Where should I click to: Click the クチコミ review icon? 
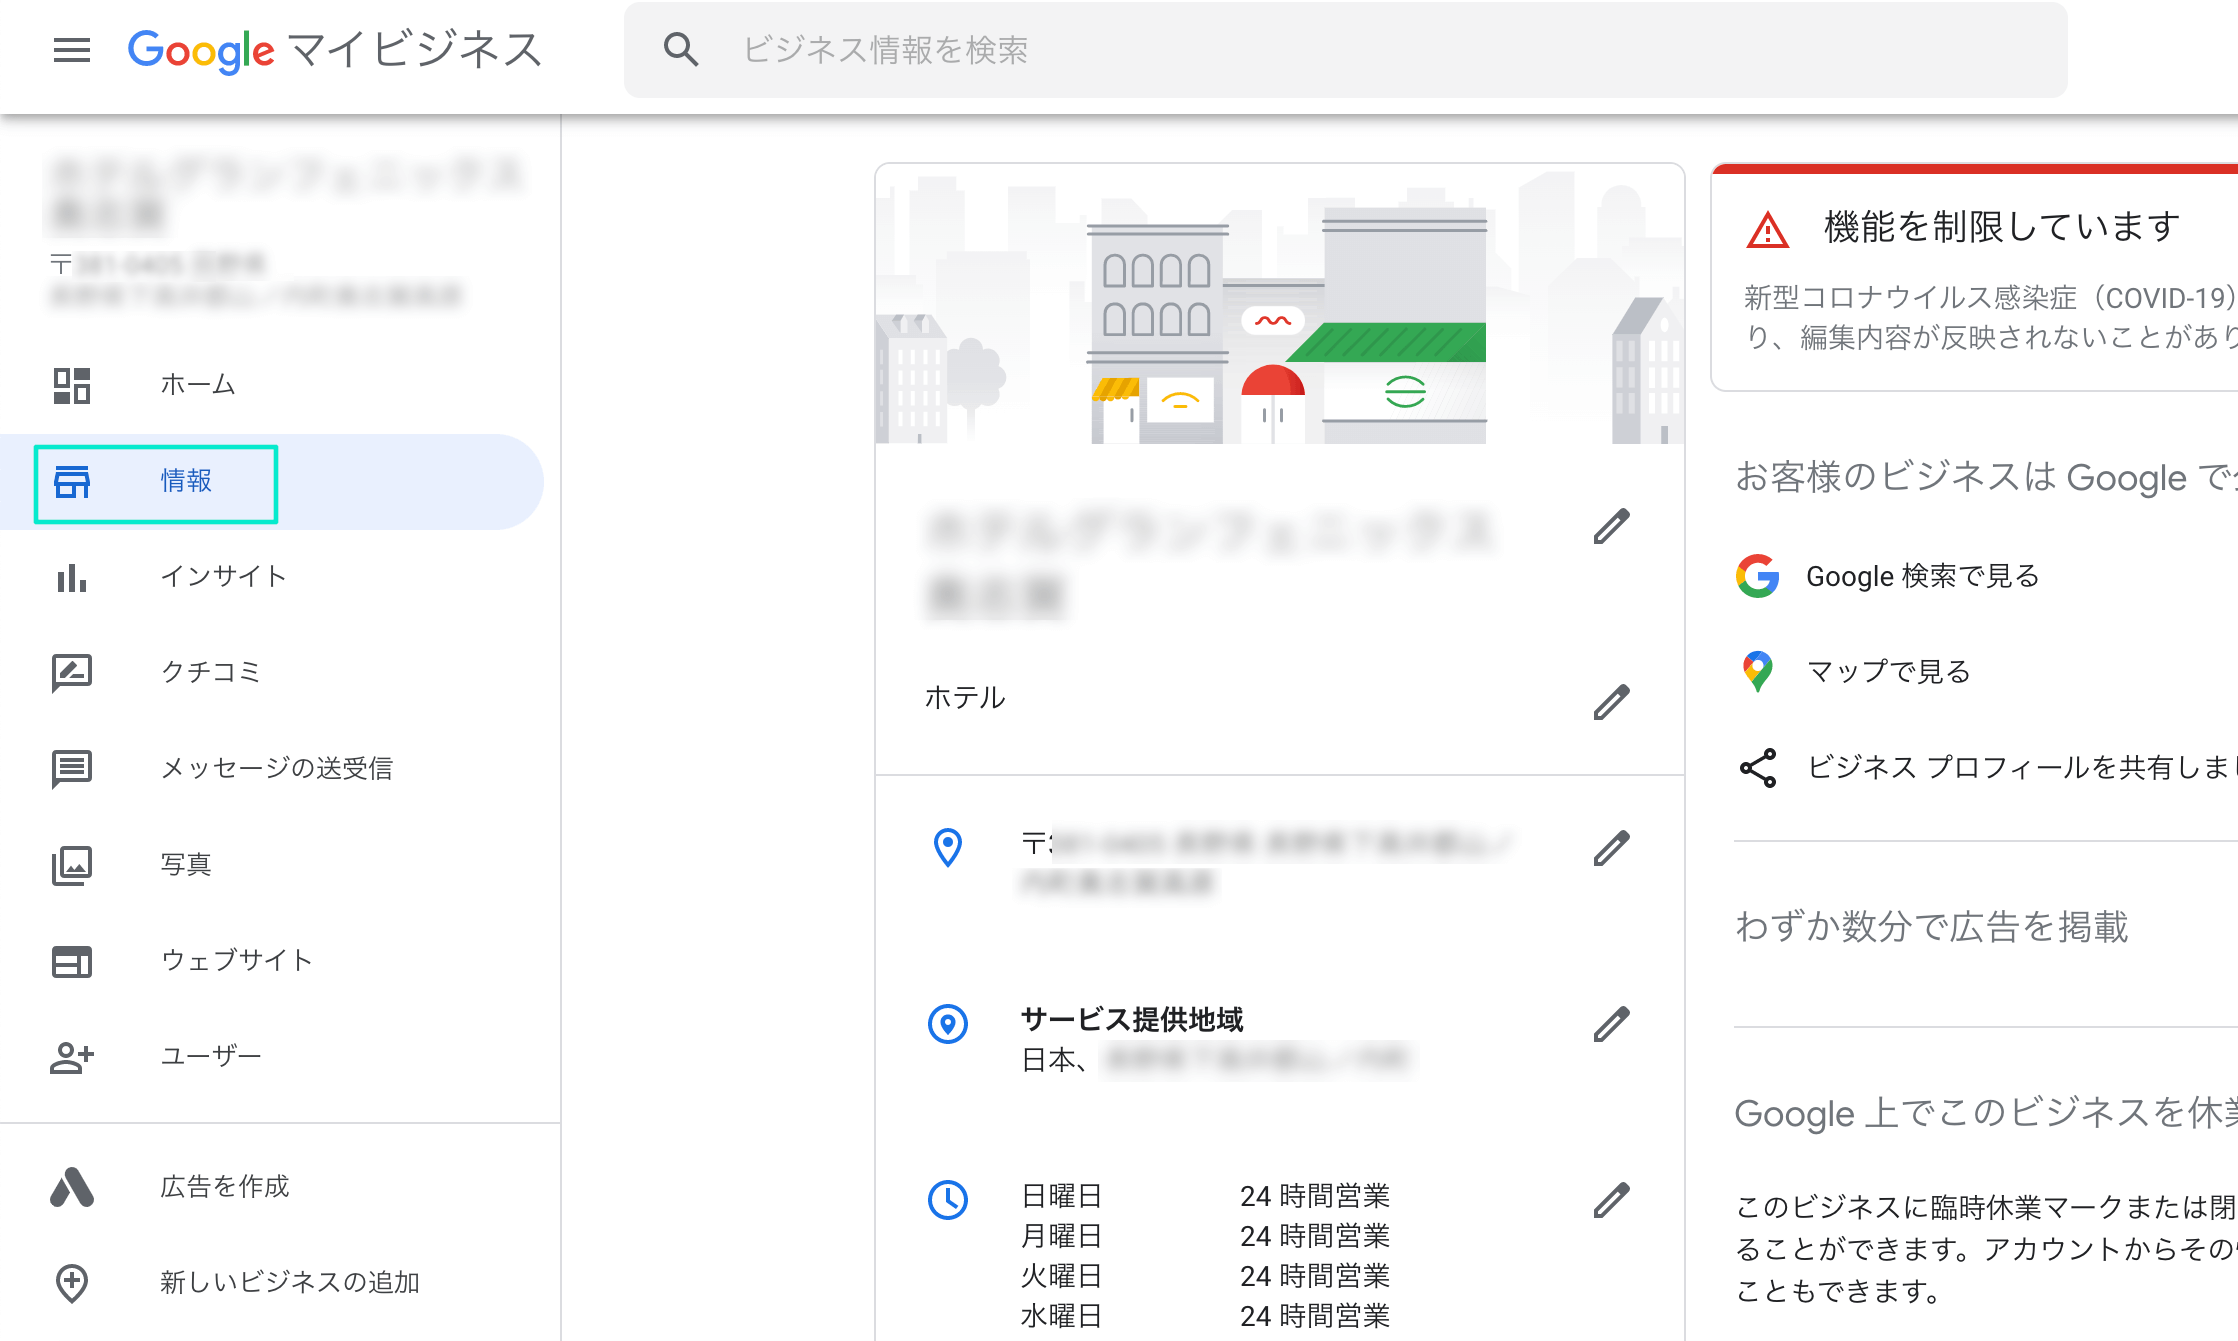point(72,673)
